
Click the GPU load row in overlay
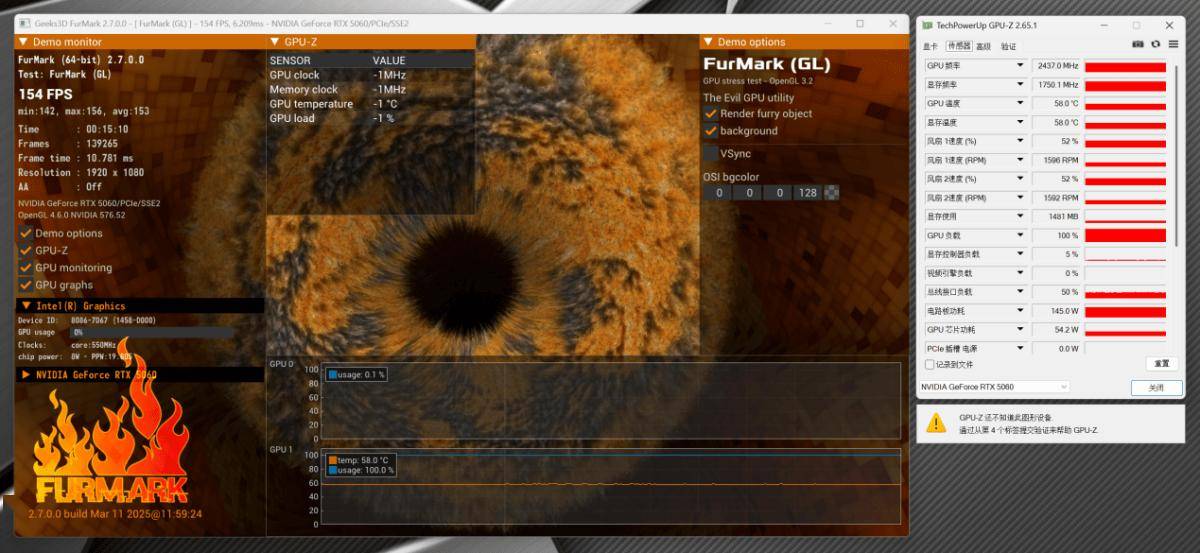[370, 118]
